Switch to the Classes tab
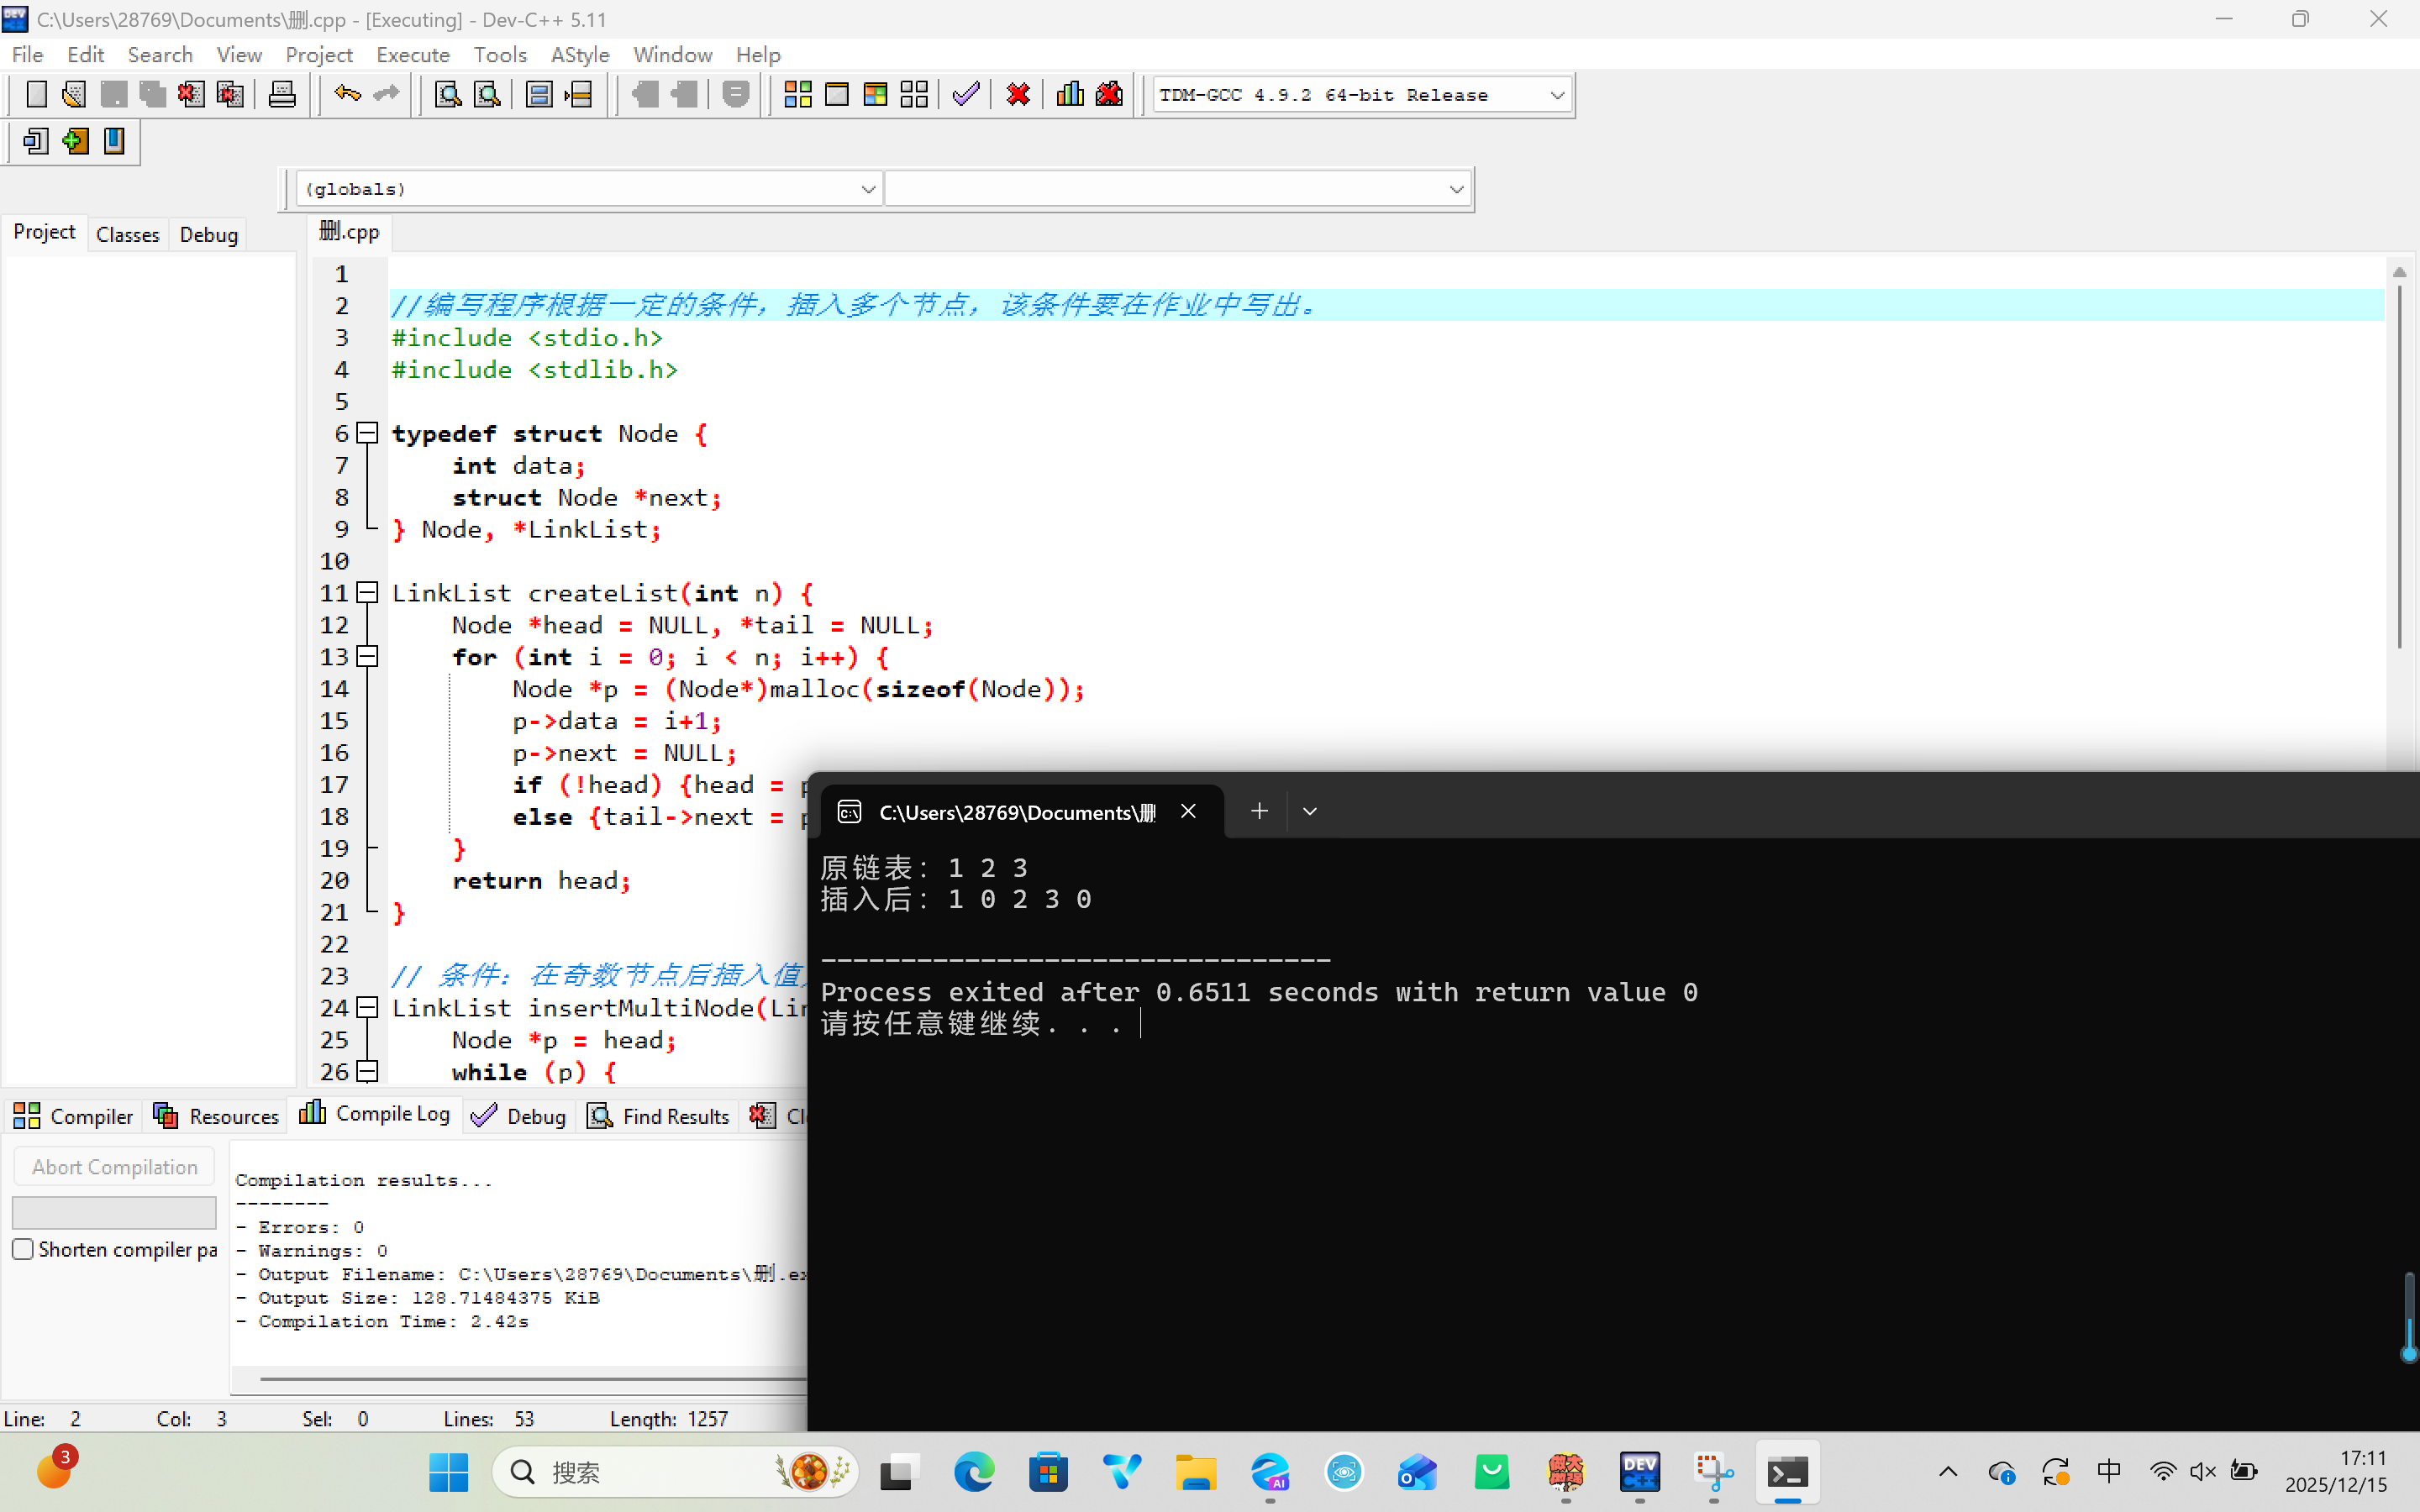 (127, 234)
